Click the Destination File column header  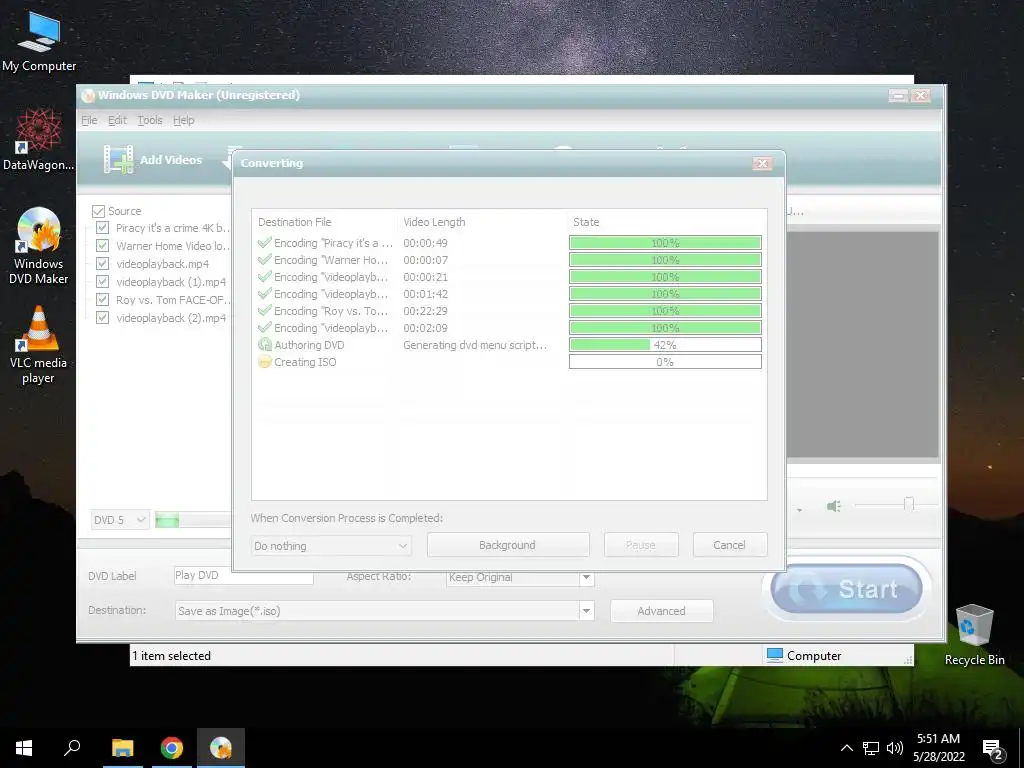(x=295, y=222)
